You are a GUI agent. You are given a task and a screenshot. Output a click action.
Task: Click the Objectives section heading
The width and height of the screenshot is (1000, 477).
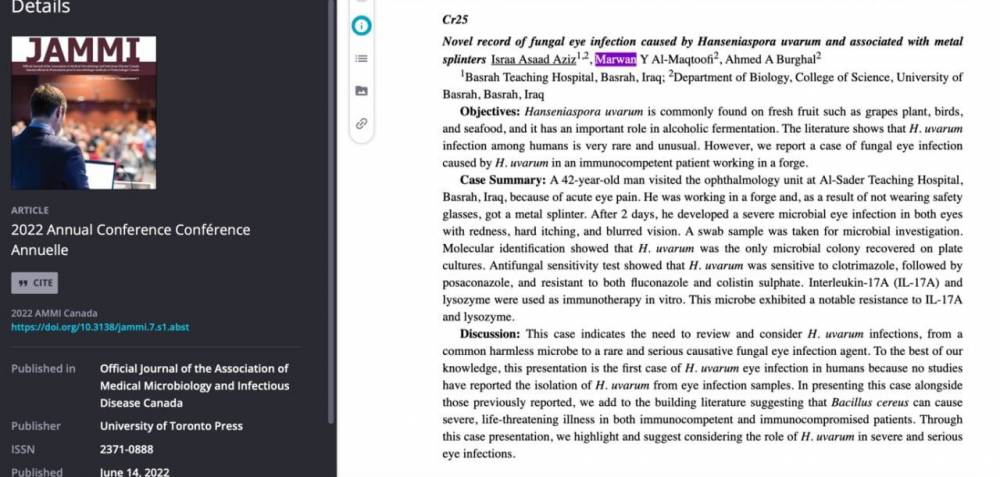pyautogui.click(x=490, y=110)
